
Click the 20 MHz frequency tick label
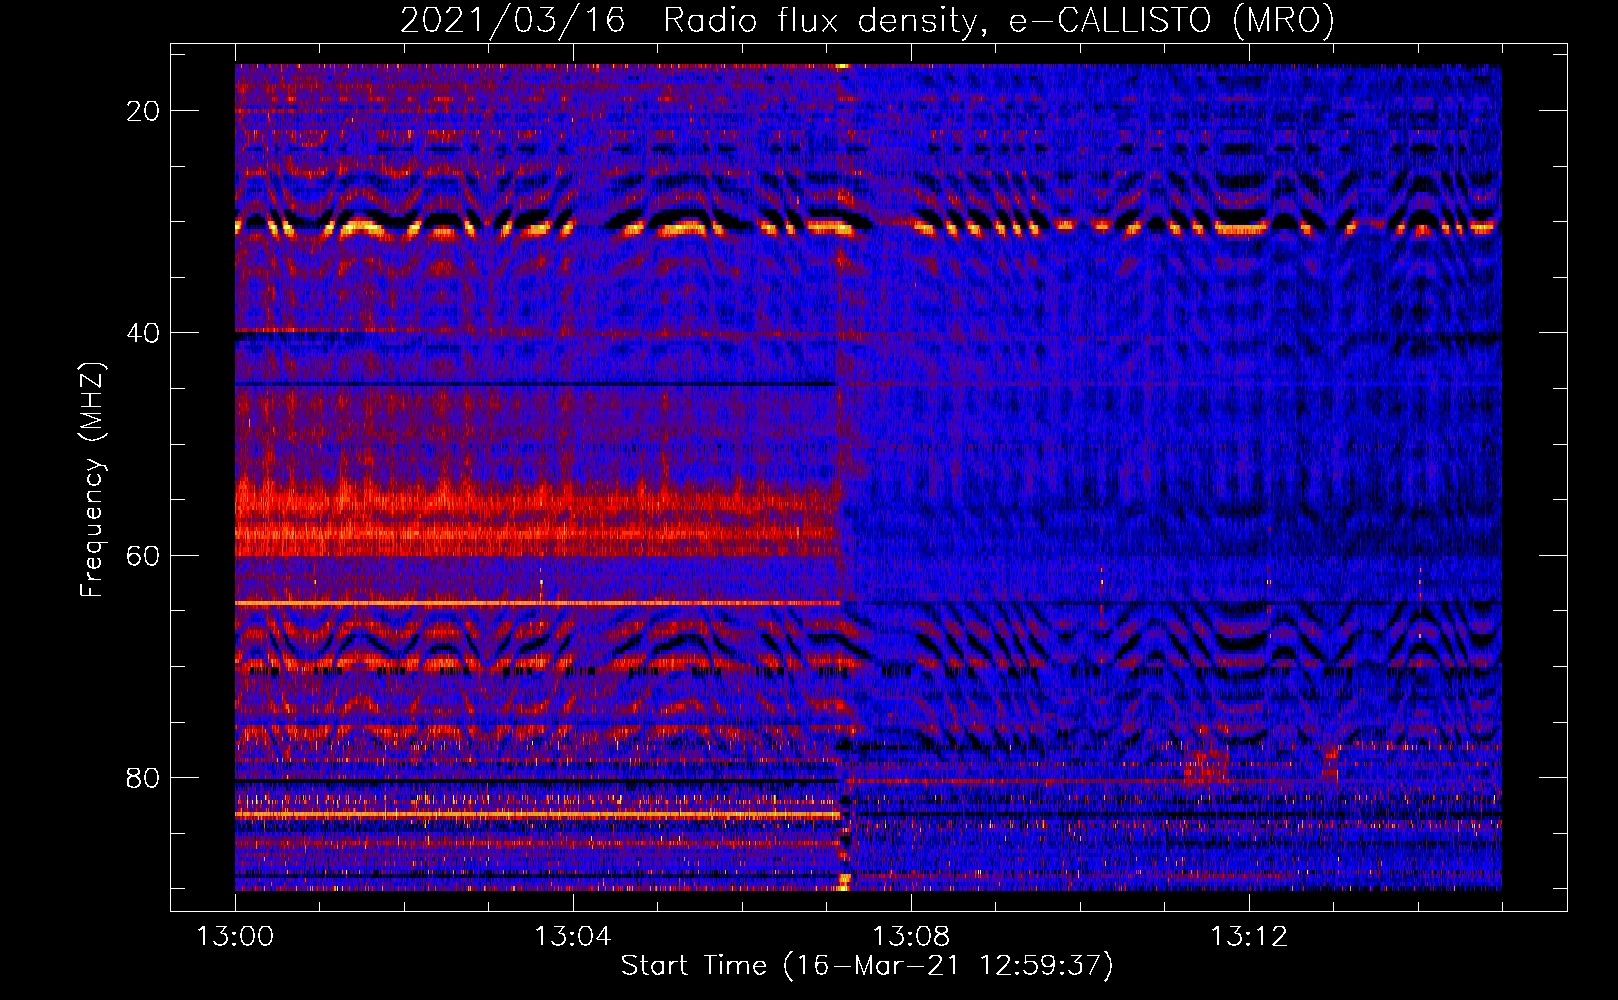143,111
